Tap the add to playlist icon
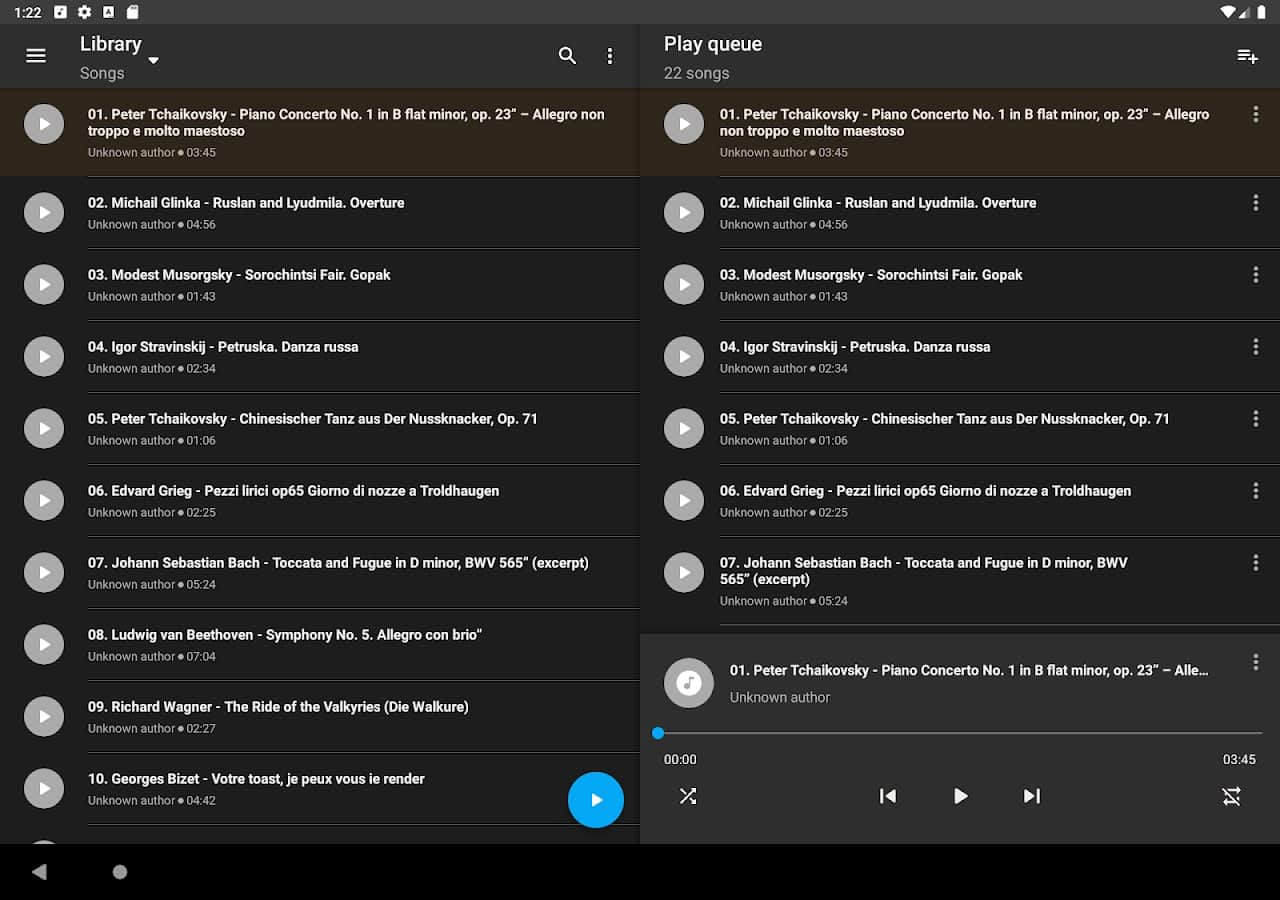This screenshot has width=1280, height=900. pyautogui.click(x=1247, y=56)
